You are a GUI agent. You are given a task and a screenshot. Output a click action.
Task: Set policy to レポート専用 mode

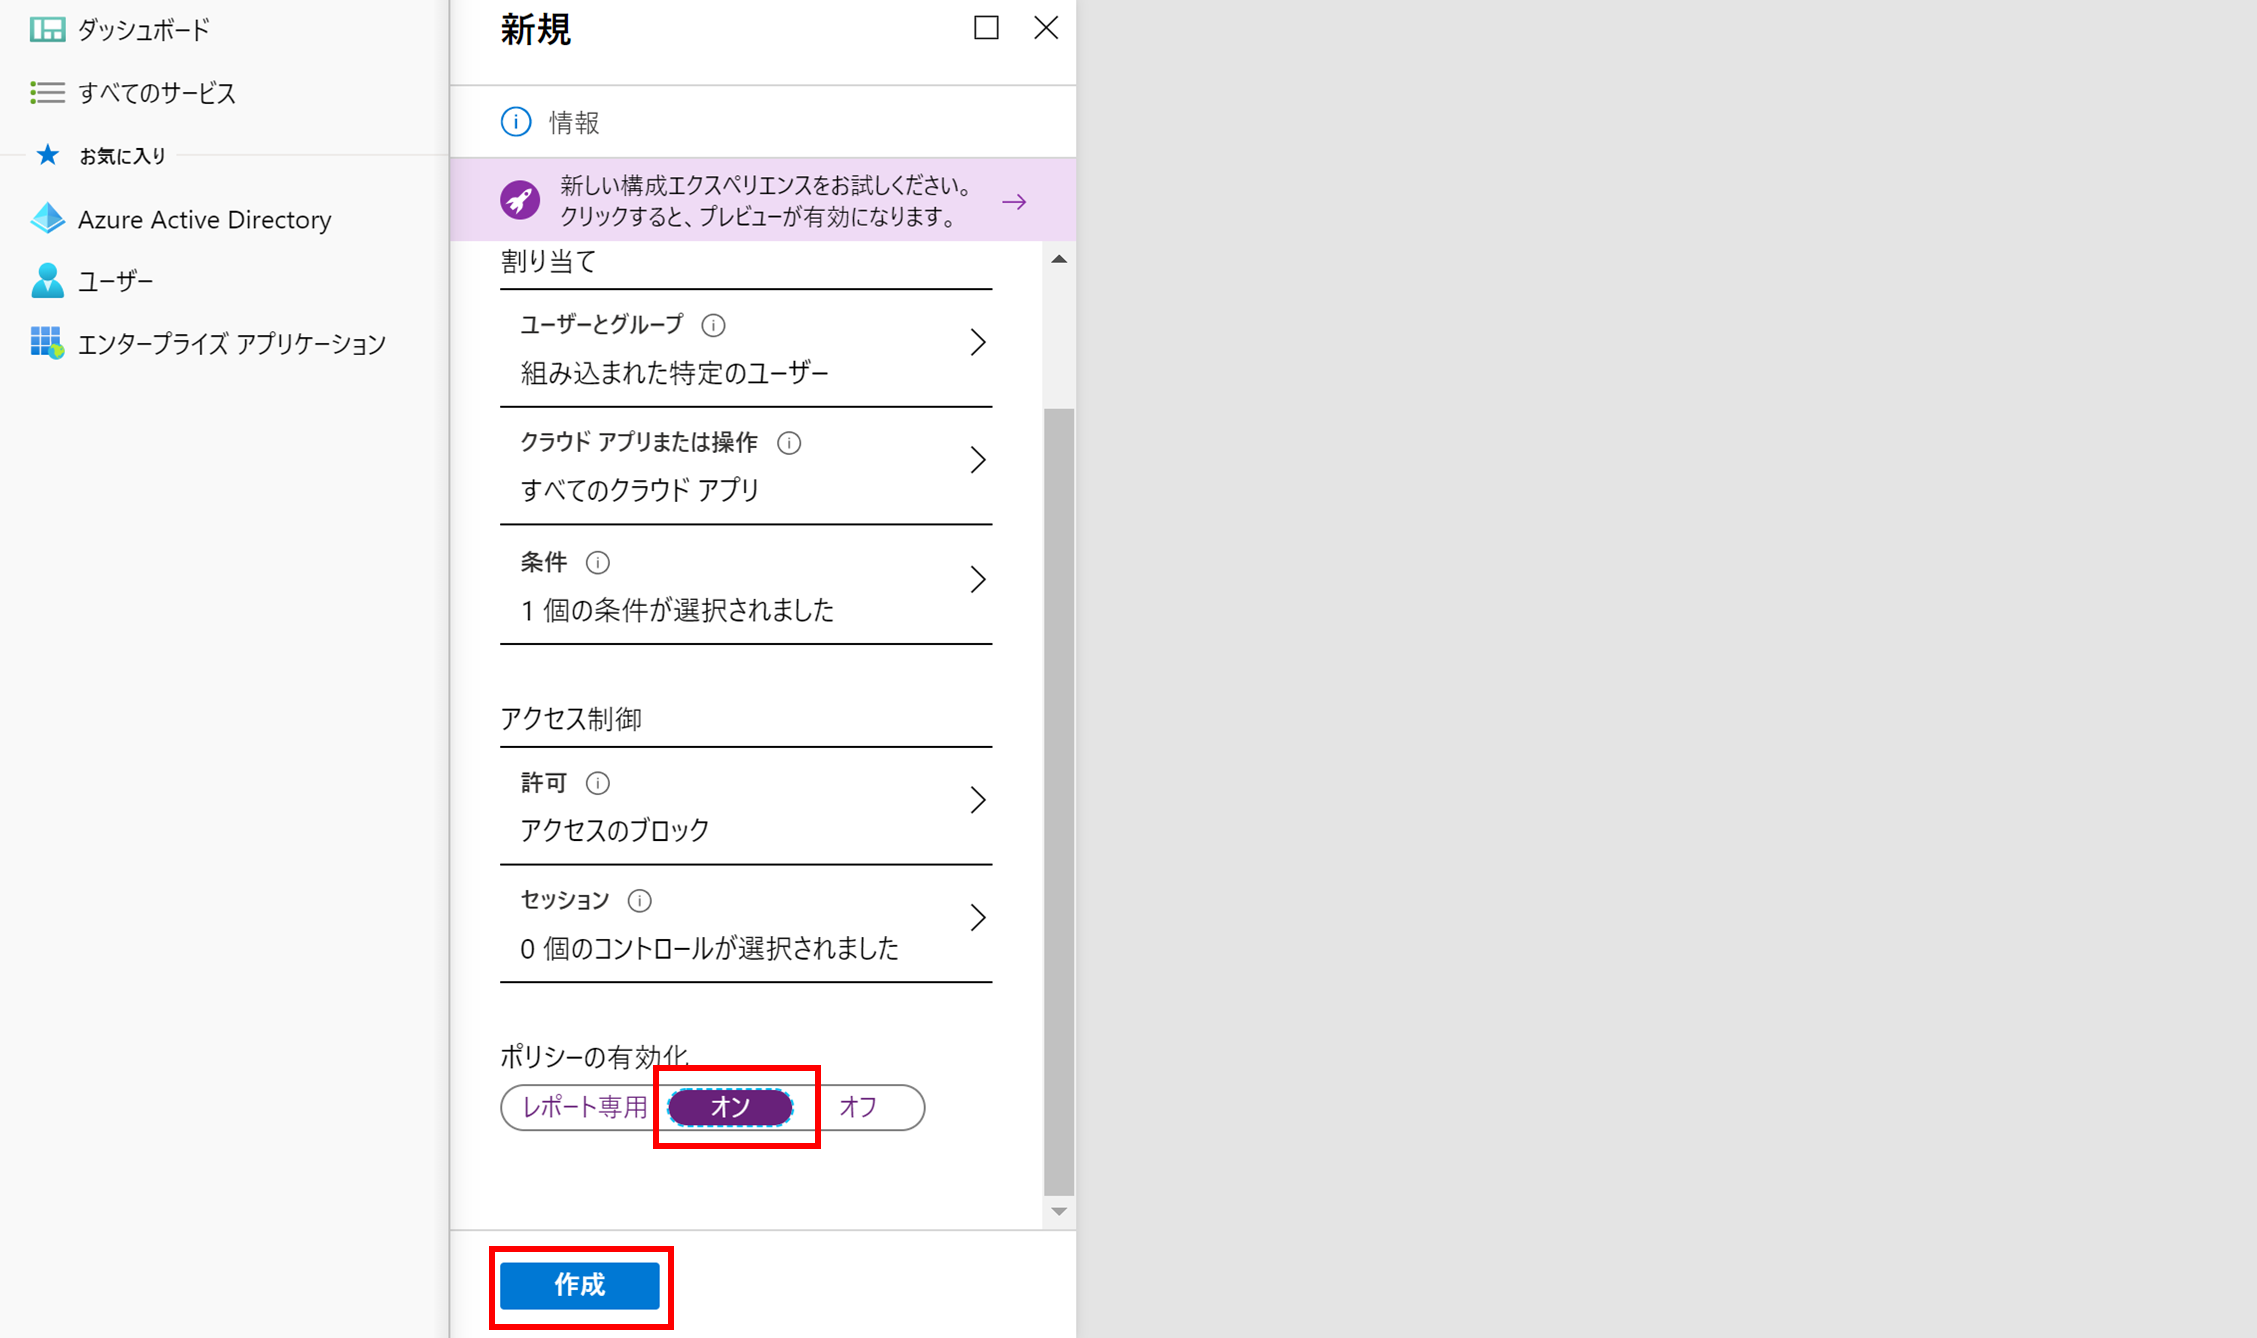pyautogui.click(x=584, y=1107)
